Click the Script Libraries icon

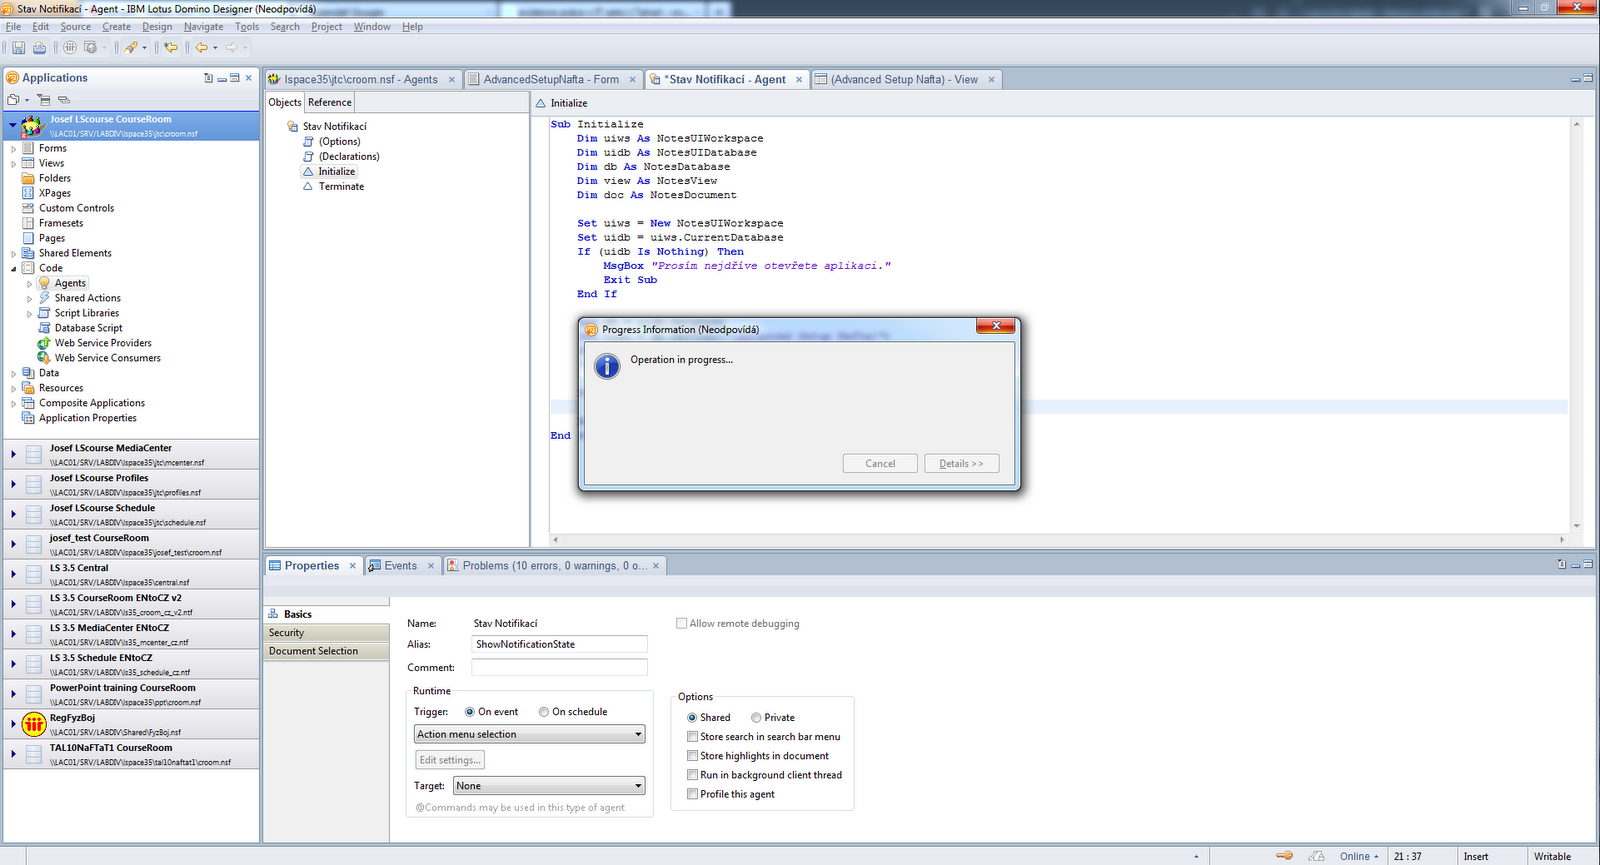(44, 313)
